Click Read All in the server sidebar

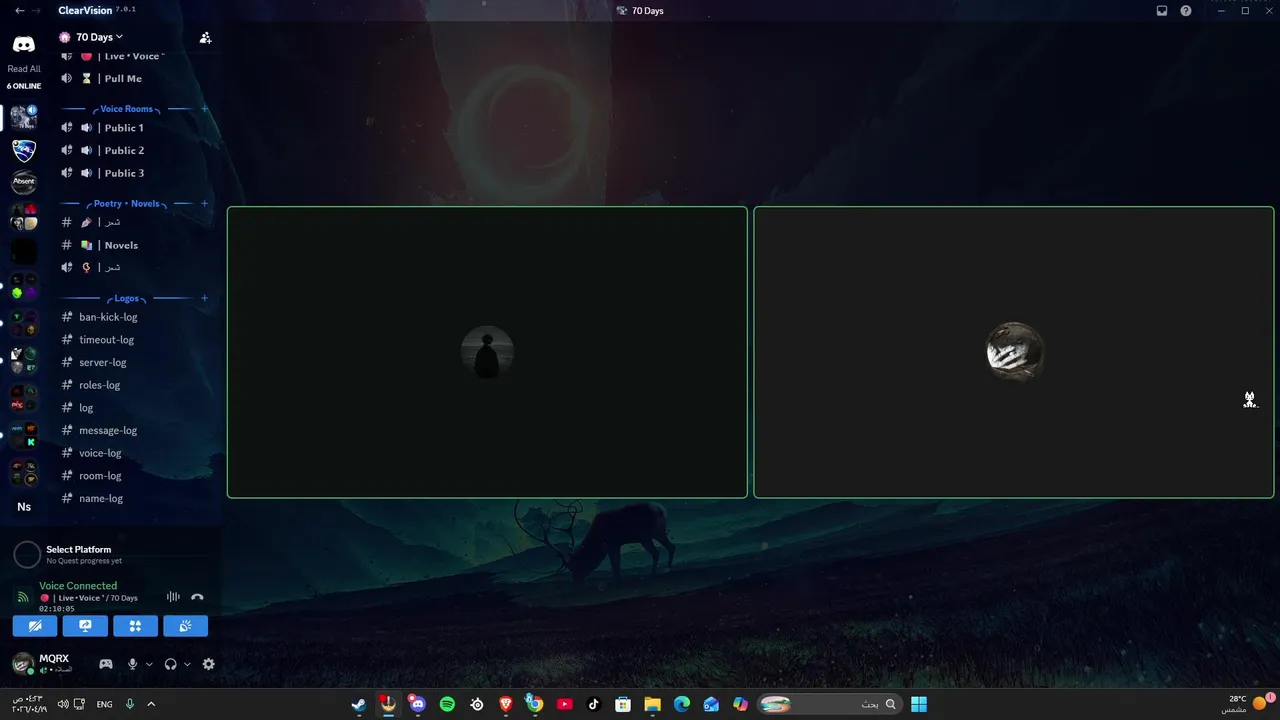tap(24, 69)
